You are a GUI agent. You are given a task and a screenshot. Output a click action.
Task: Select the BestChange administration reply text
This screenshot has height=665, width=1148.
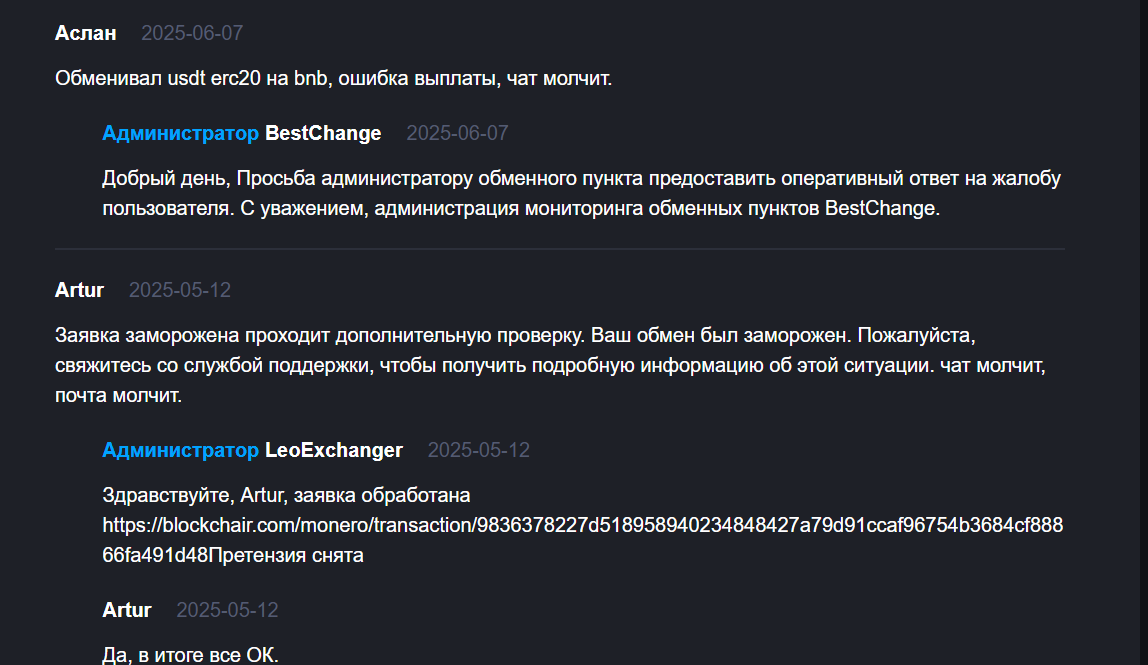pos(580,195)
